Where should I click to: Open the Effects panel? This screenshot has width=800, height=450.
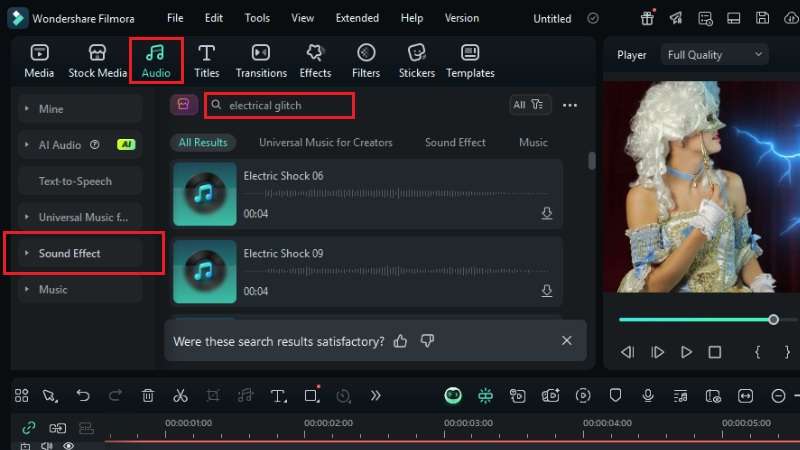315,61
